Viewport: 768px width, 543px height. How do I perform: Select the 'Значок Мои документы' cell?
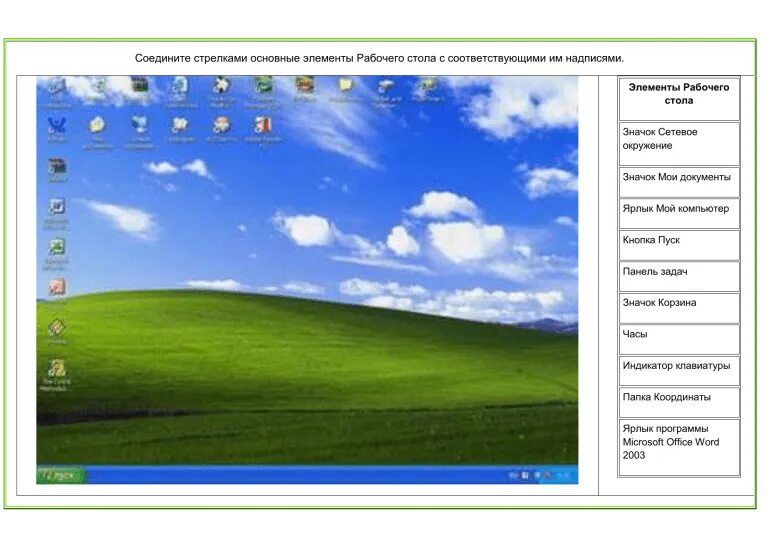click(679, 182)
